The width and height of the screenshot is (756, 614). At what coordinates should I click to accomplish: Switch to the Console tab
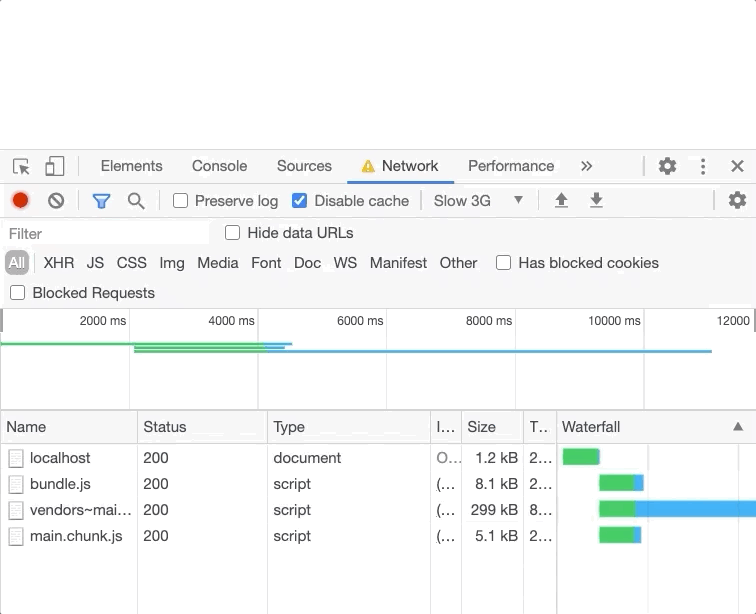(x=219, y=167)
